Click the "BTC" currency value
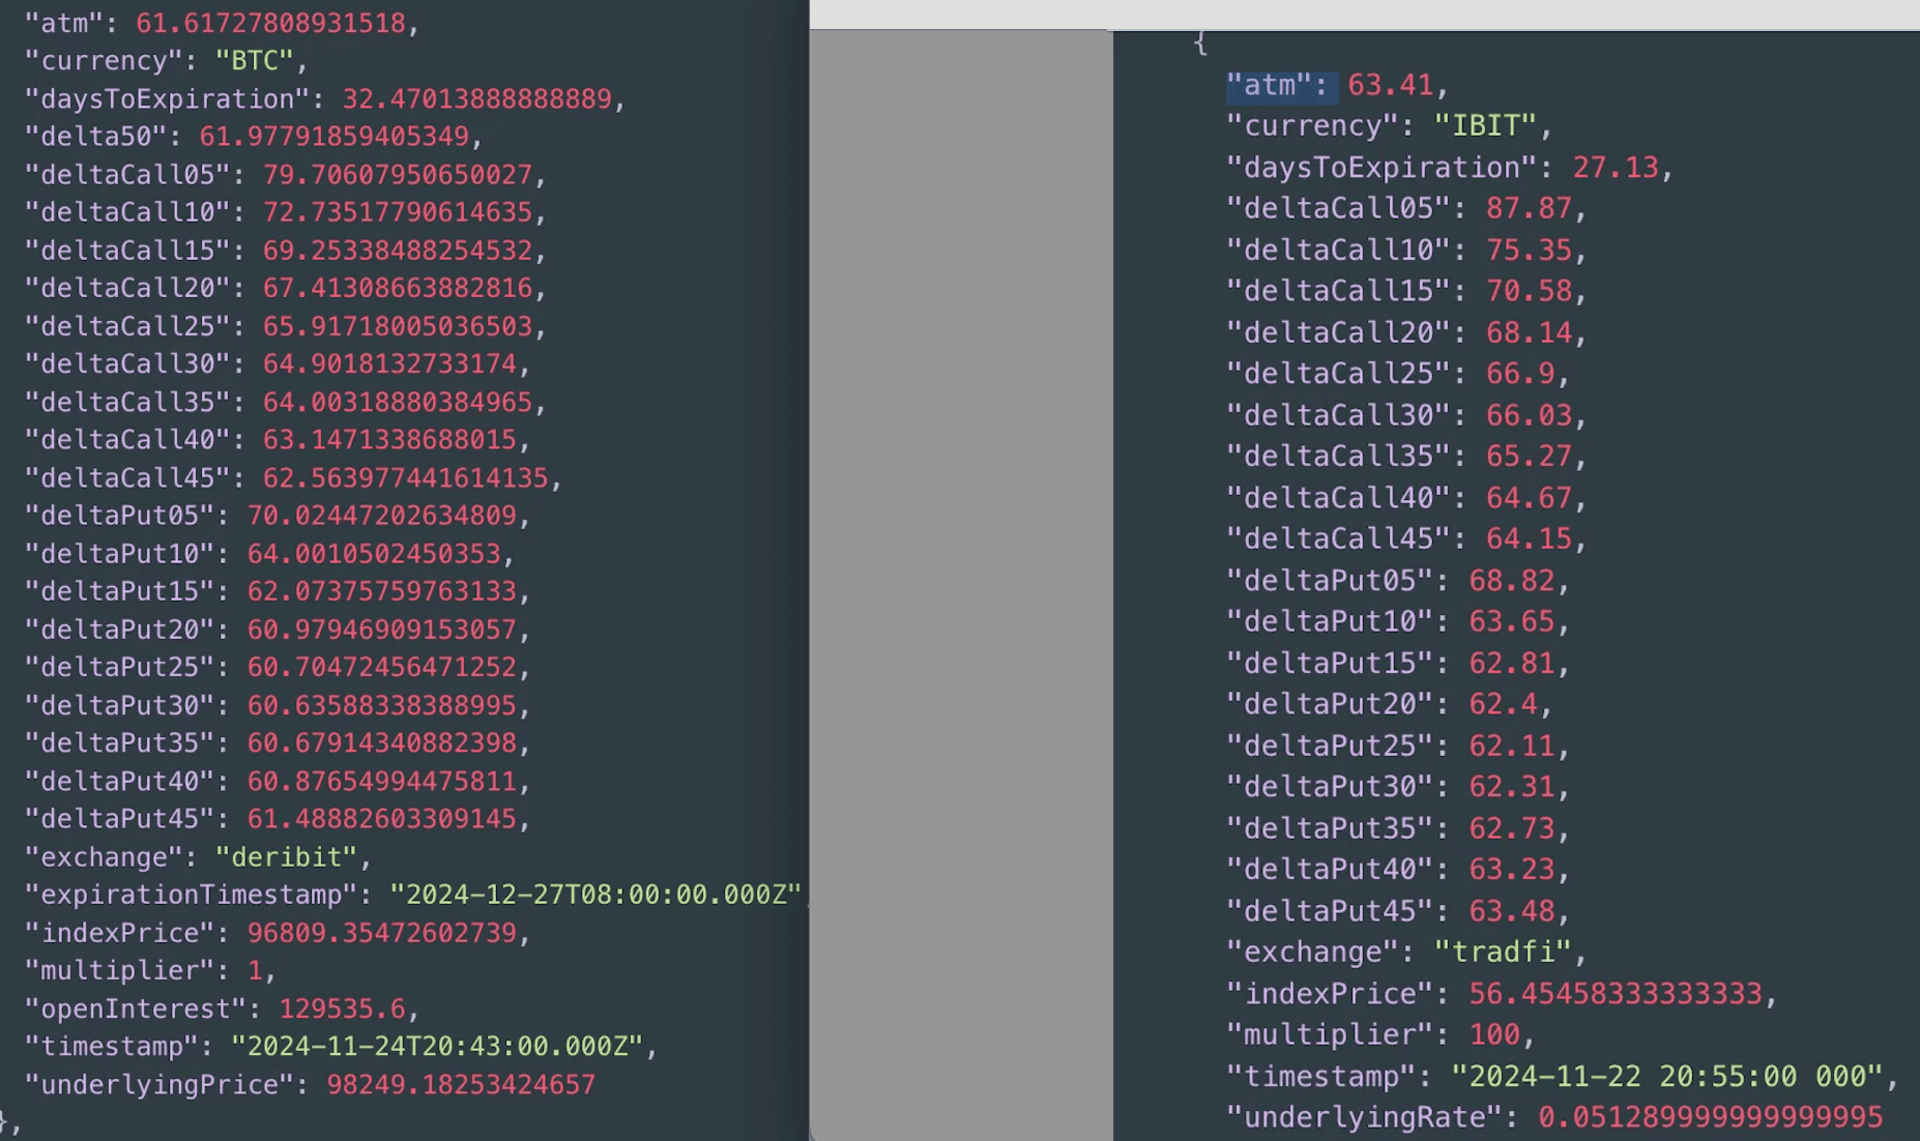1920x1141 pixels. (255, 61)
